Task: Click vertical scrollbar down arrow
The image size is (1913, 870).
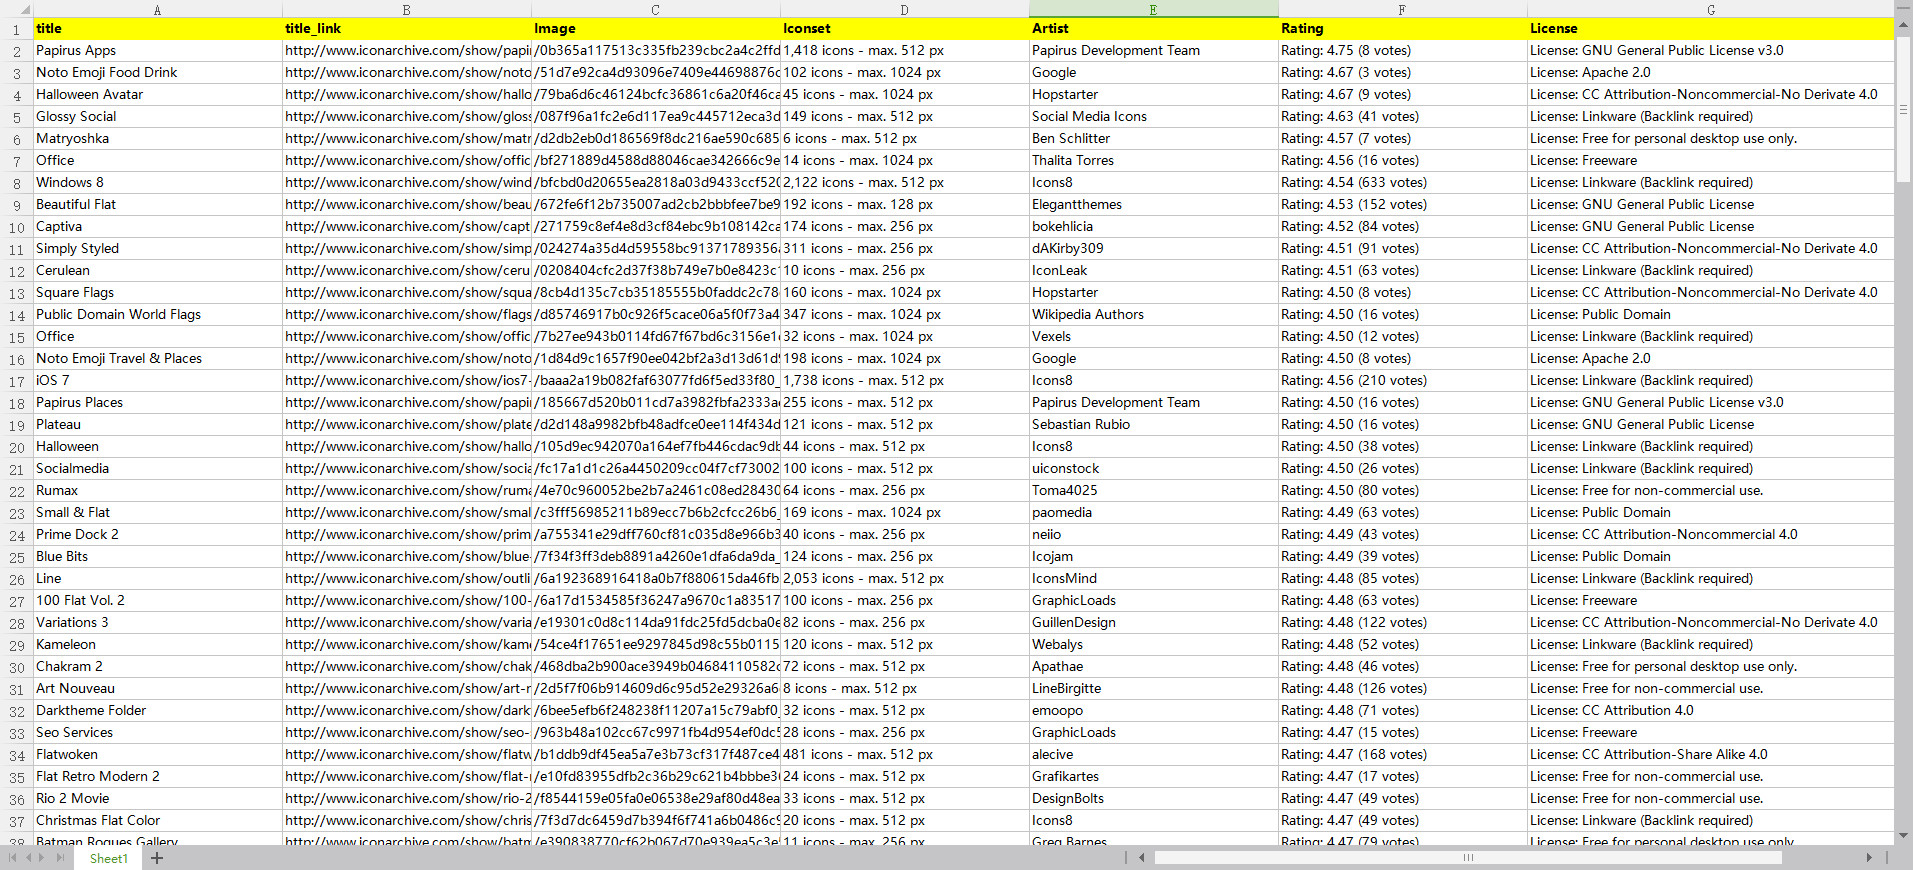Action: point(1903,836)
